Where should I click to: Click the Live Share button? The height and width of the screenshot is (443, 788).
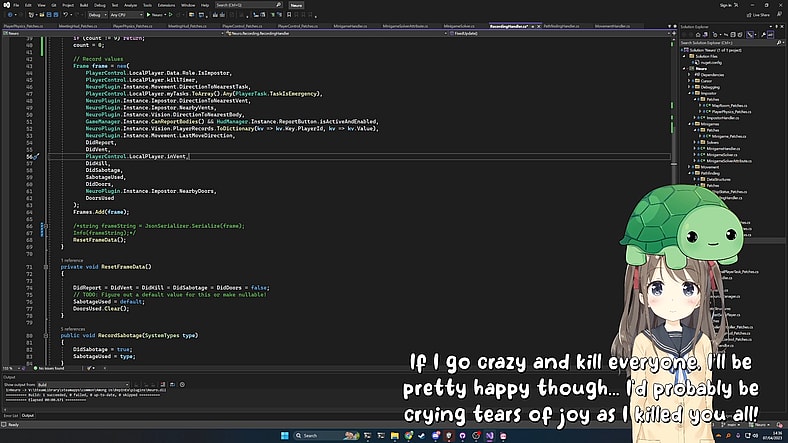[x=758, y=15]
